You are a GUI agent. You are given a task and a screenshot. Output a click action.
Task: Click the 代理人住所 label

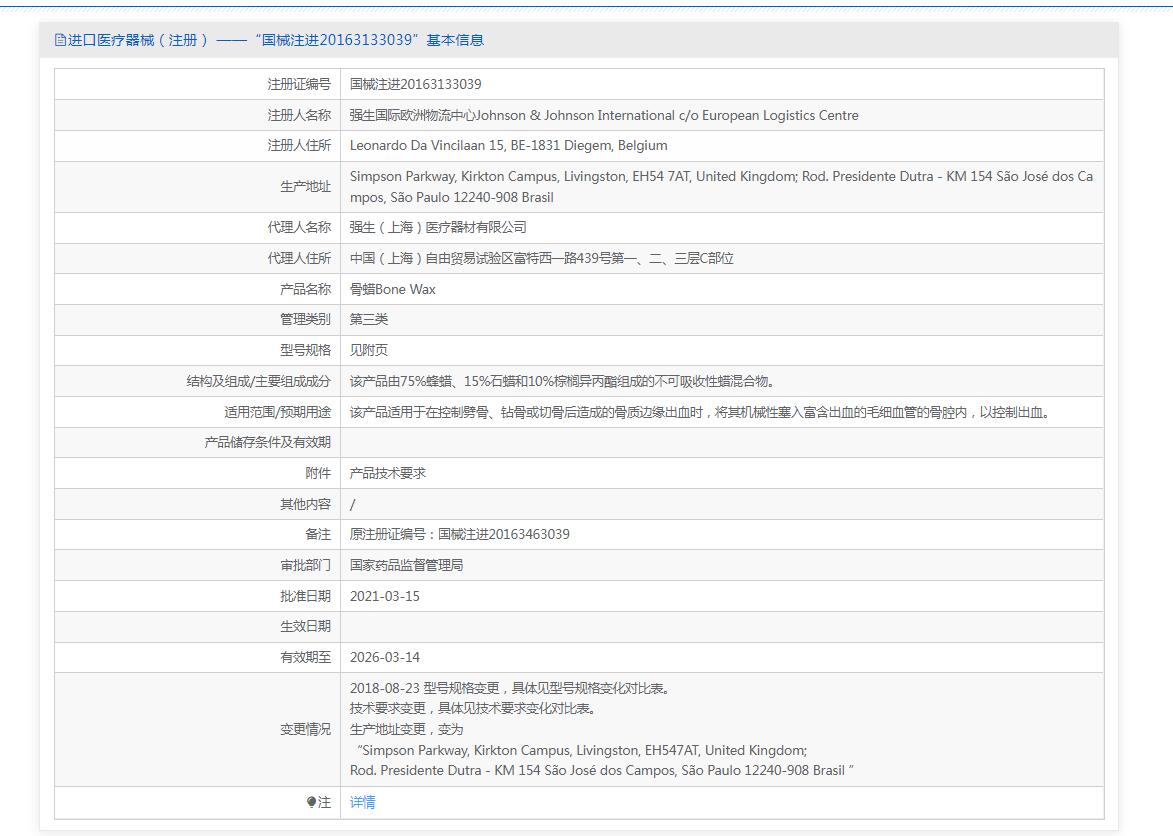pyautogui.click(x=299, y=259)
